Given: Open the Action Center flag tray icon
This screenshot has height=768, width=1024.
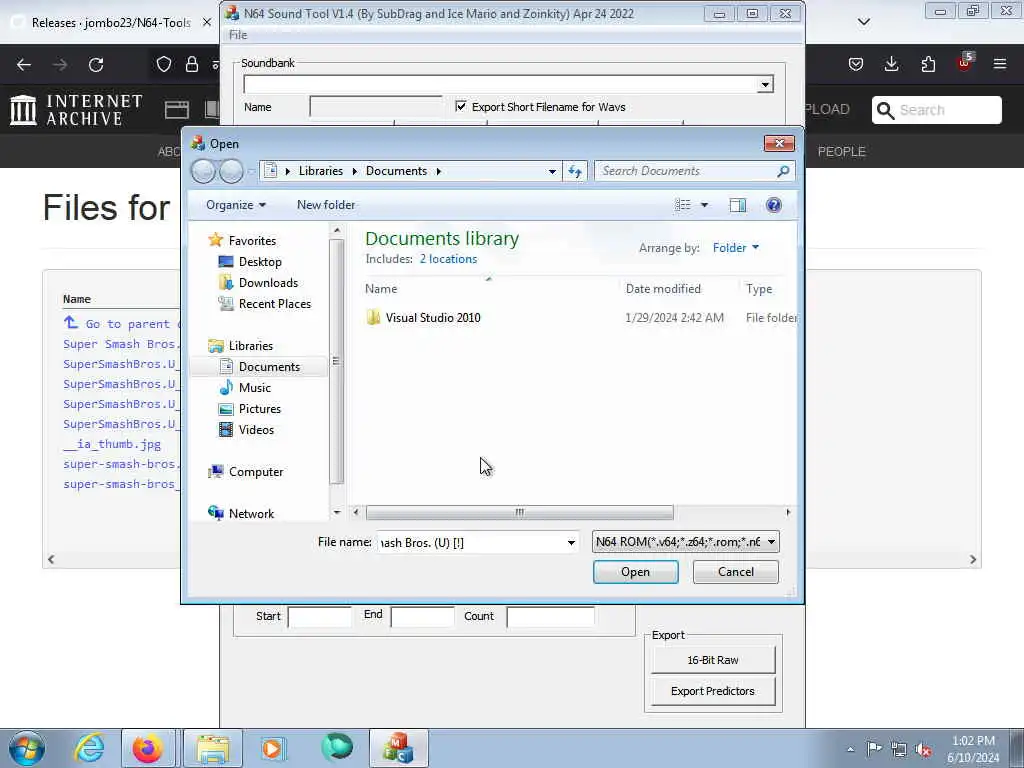Looking at the screenshot, I should [x=874, y=749].
